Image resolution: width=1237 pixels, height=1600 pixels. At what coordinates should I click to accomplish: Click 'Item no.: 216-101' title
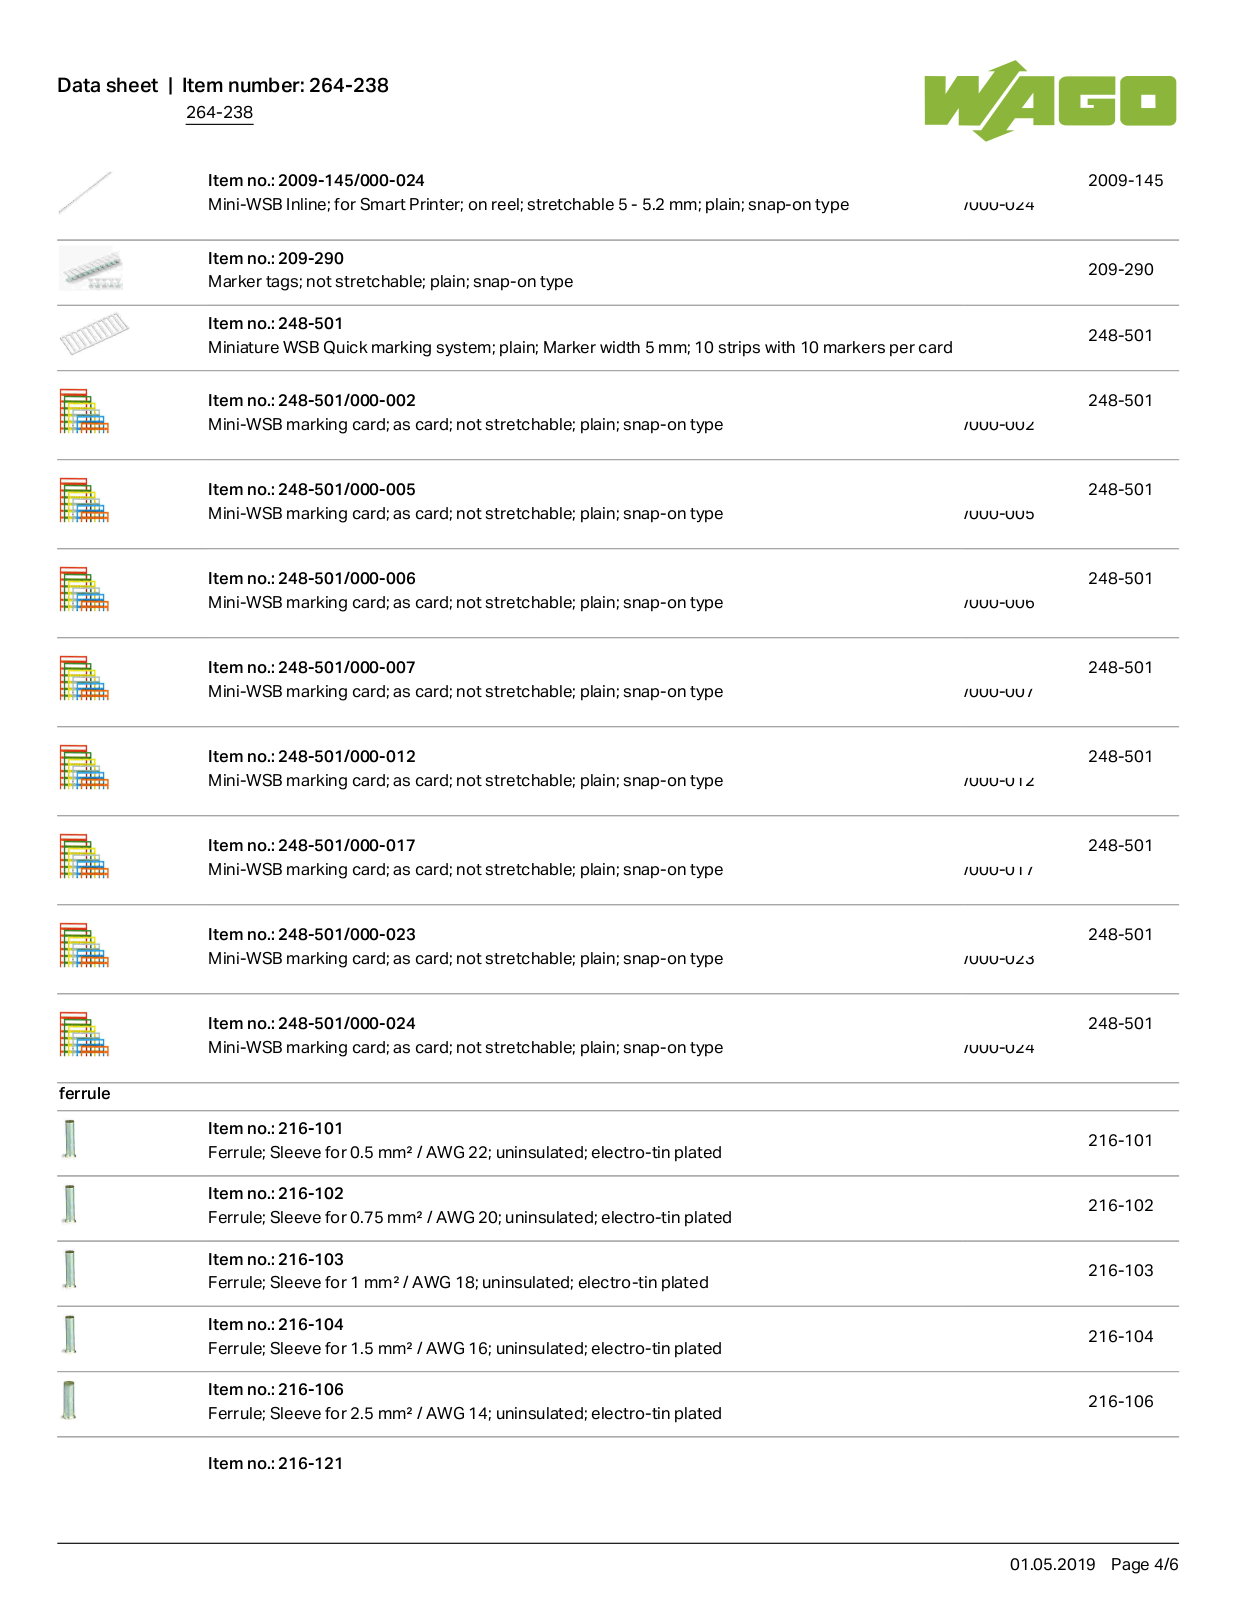point(275,1129)
